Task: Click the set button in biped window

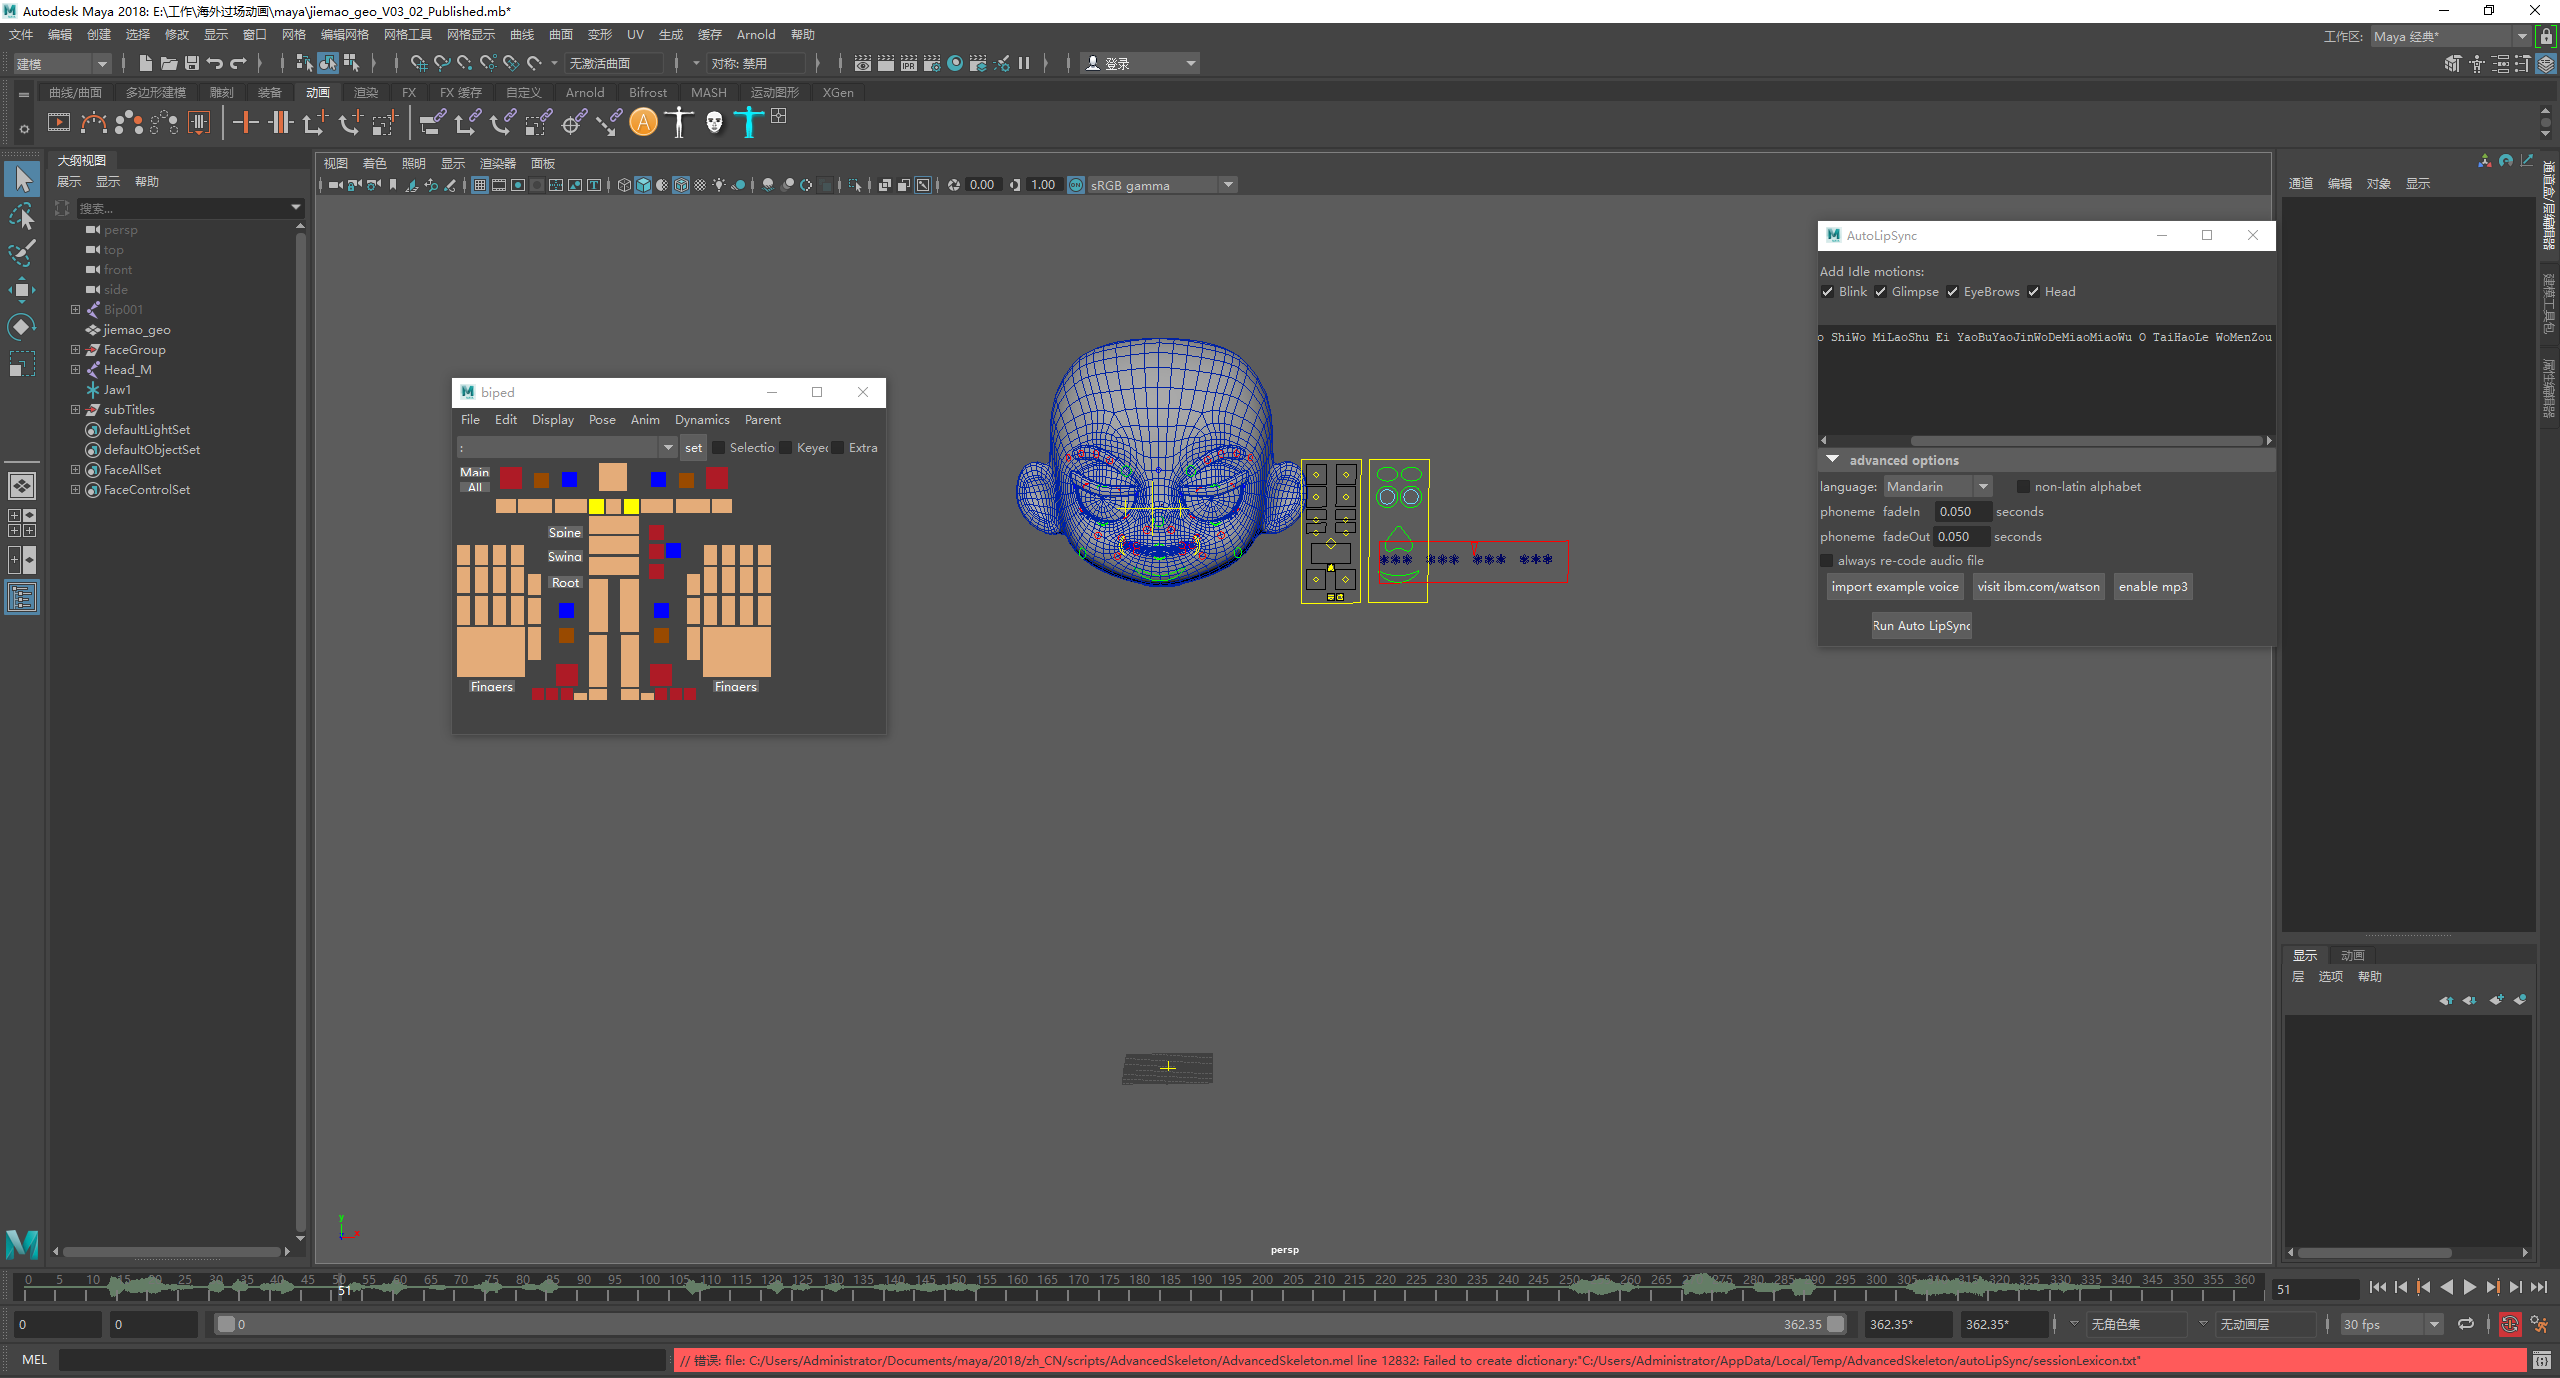Action: click(x=693, y=448)
